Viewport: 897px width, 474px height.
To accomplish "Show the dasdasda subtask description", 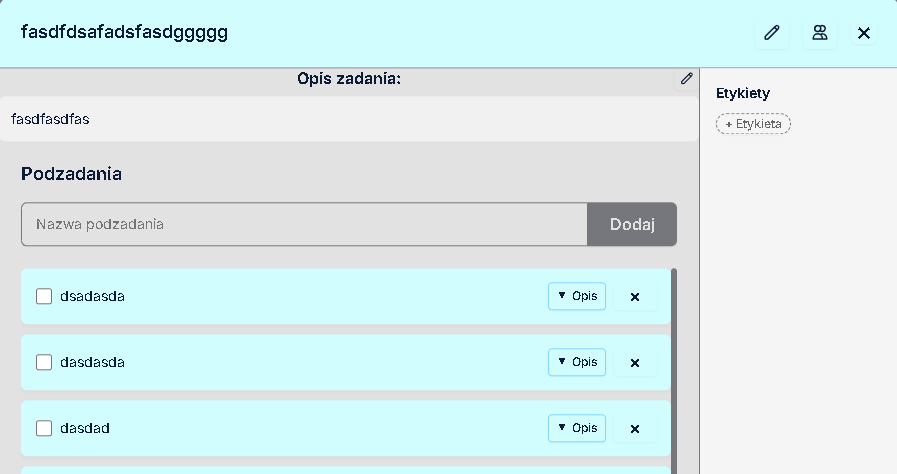I will click(577, 362).
